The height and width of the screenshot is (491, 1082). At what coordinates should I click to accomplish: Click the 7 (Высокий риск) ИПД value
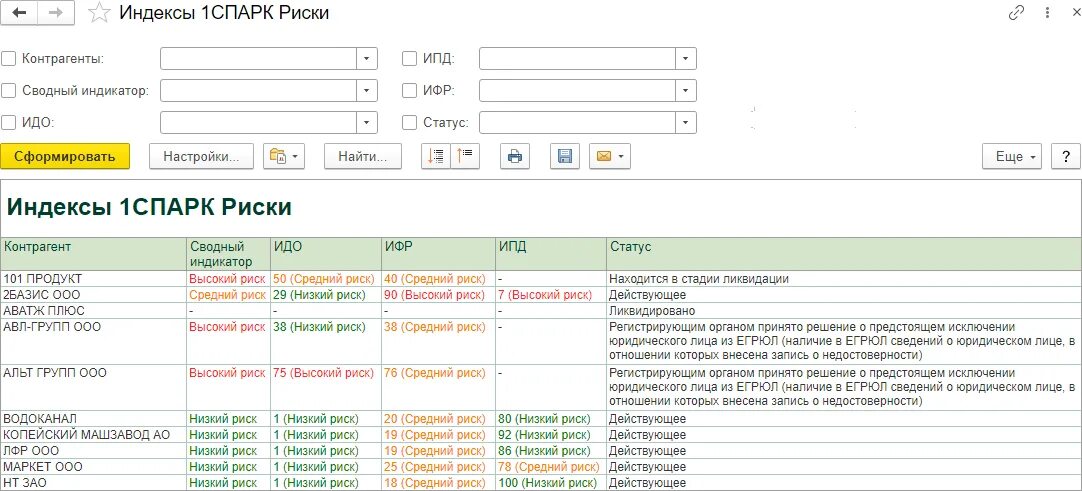tap(544, 295)
